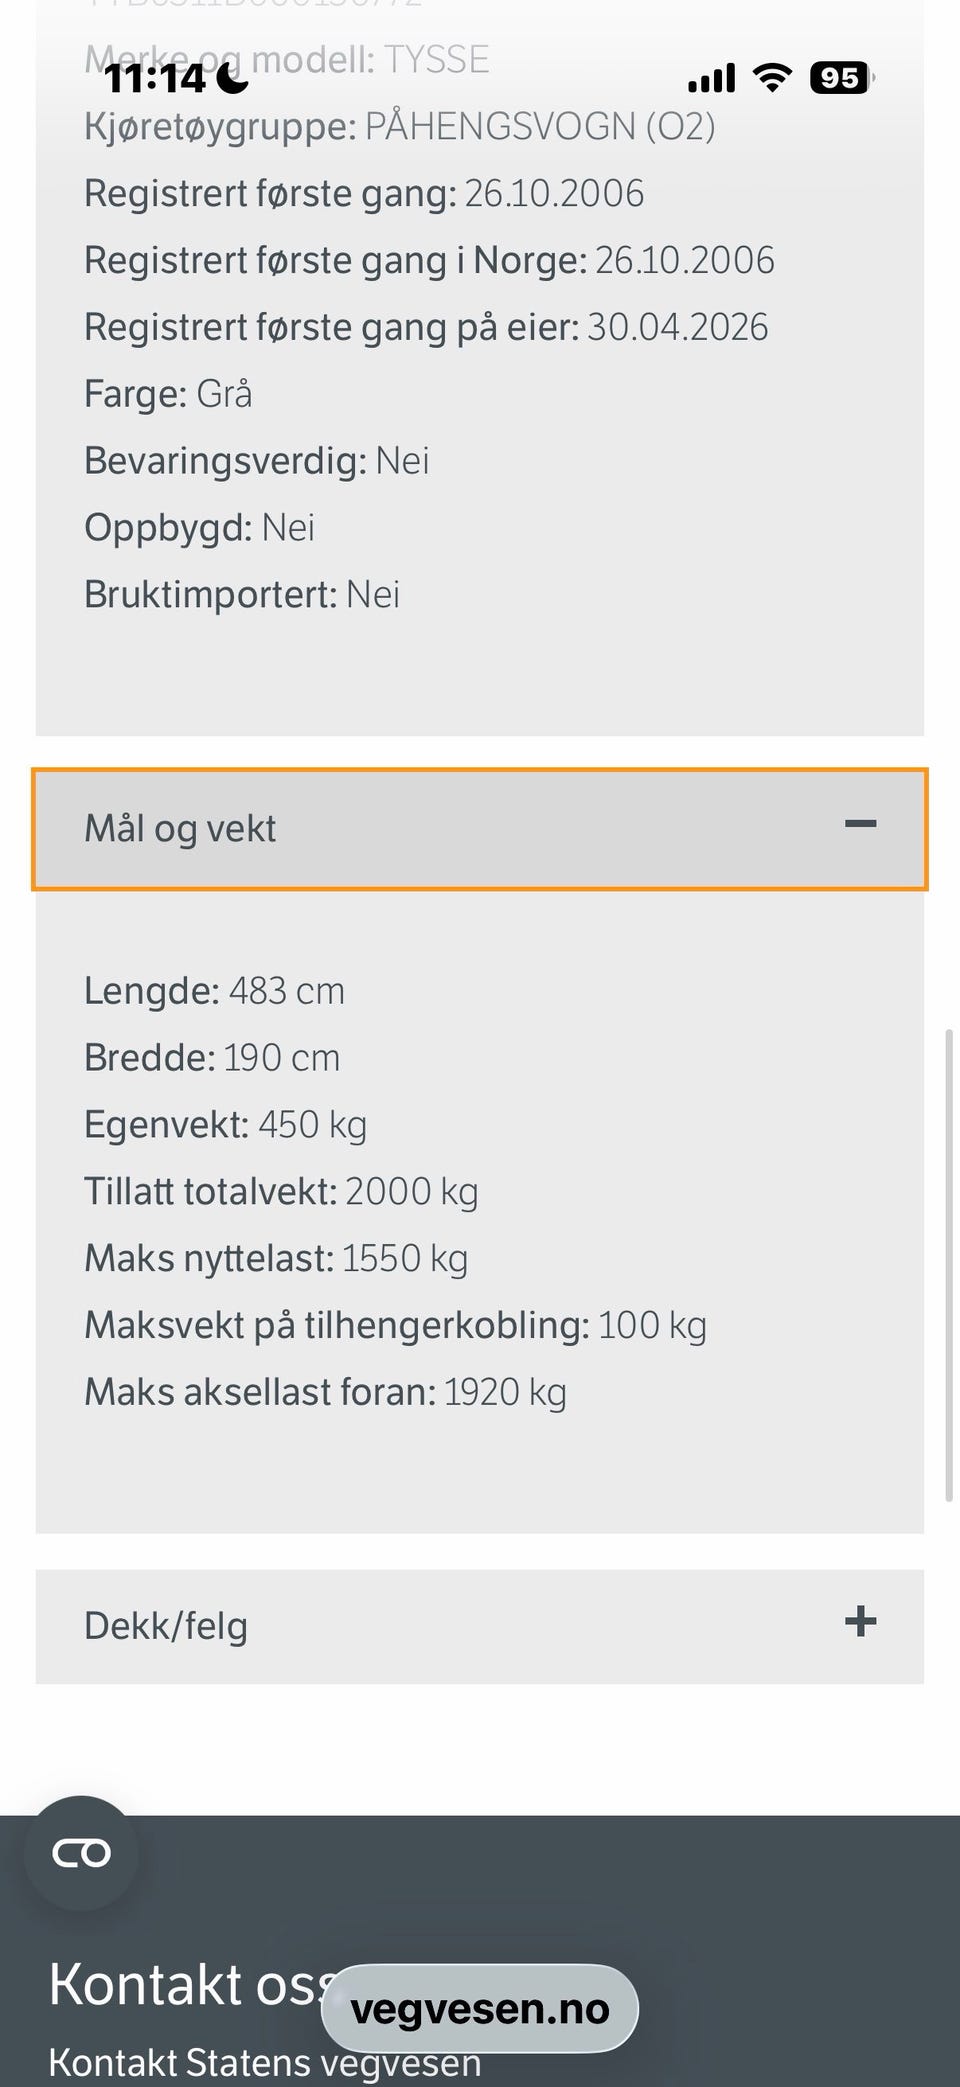Tap the Maks nyttelast 1550 kg row

click(x=276, y=1259)
